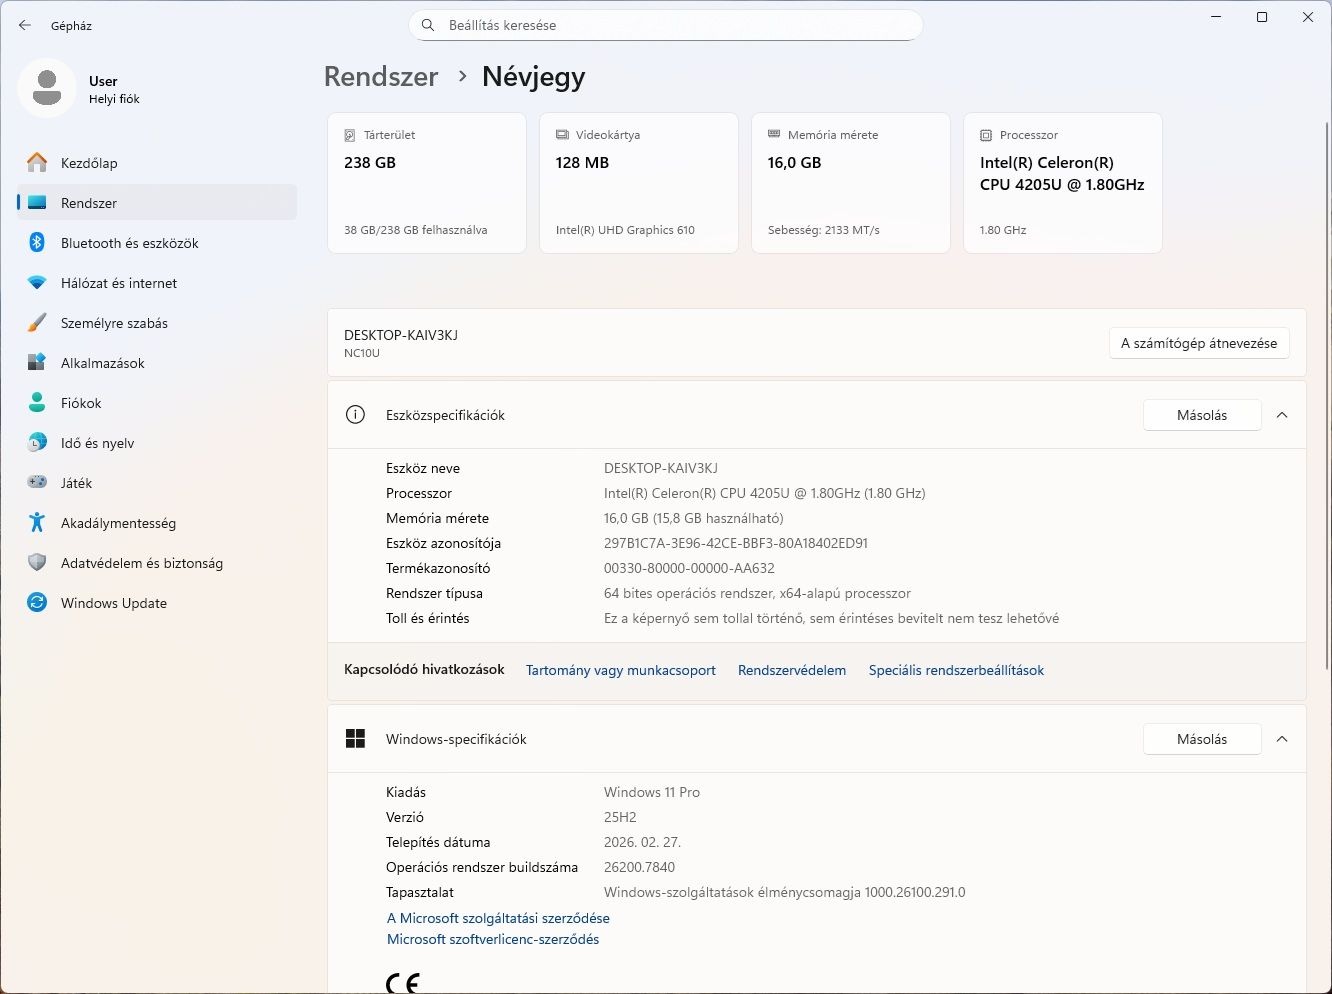Select the Személyre szabás brush icon
The image size is (1332, 994).
tap(37, 323)
